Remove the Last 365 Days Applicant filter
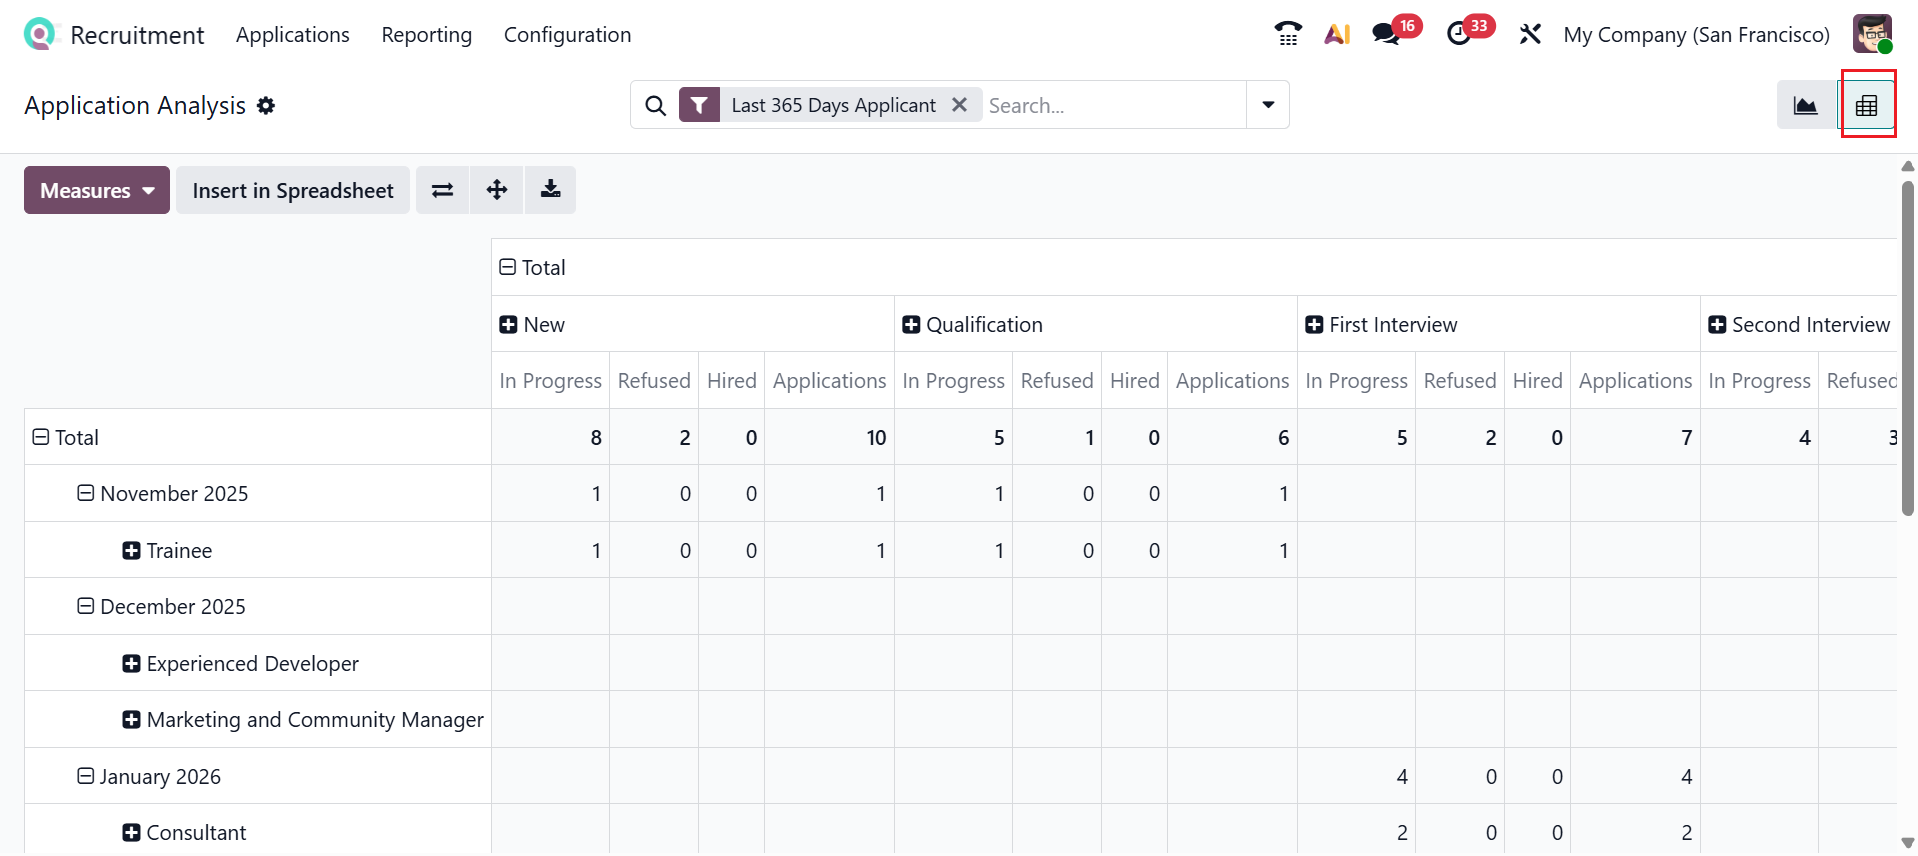Viewport: 1918px width, 856px height. [959, 104]
